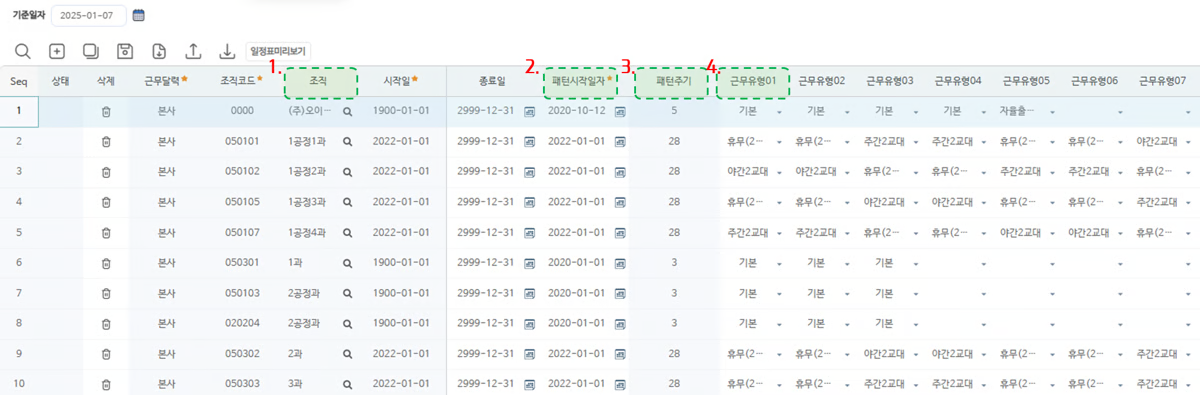Click the 일정표미리보기 button
The width and height of the screenshot is (1200, 395).
point(278,50)
